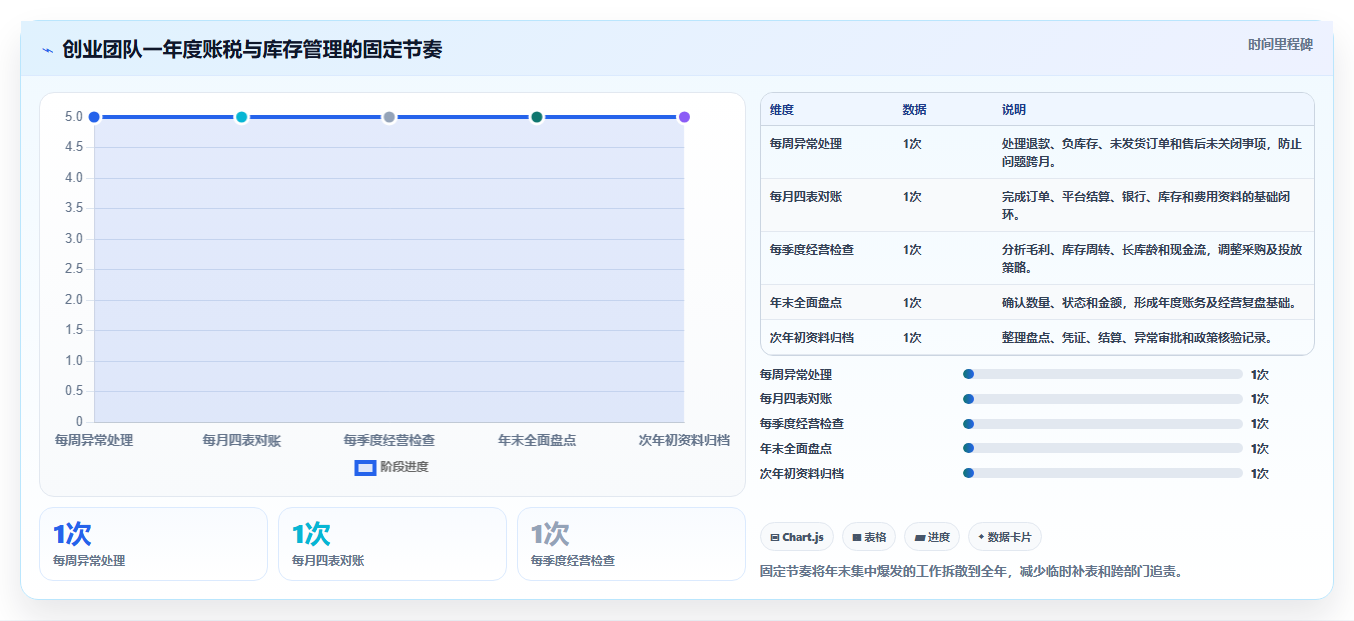This screenshot has width=1354, height=621.
Task: Click the 年末全面盘点 x-axis label
Action: 537,440
